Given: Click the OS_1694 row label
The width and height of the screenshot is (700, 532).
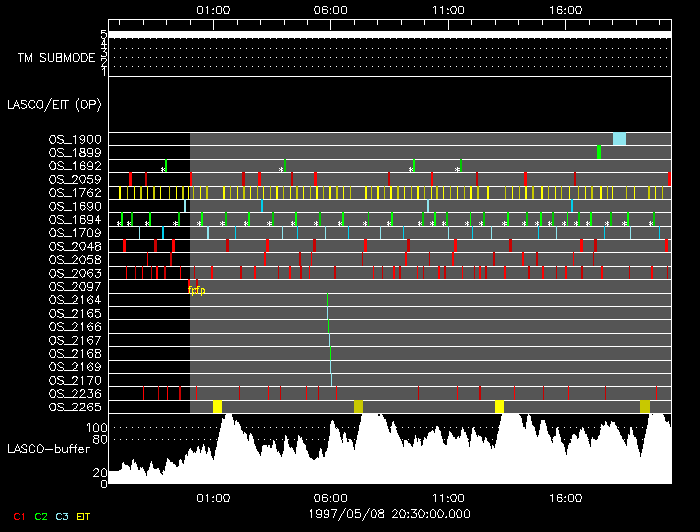Looking at the screenshot, I should 75,219.
